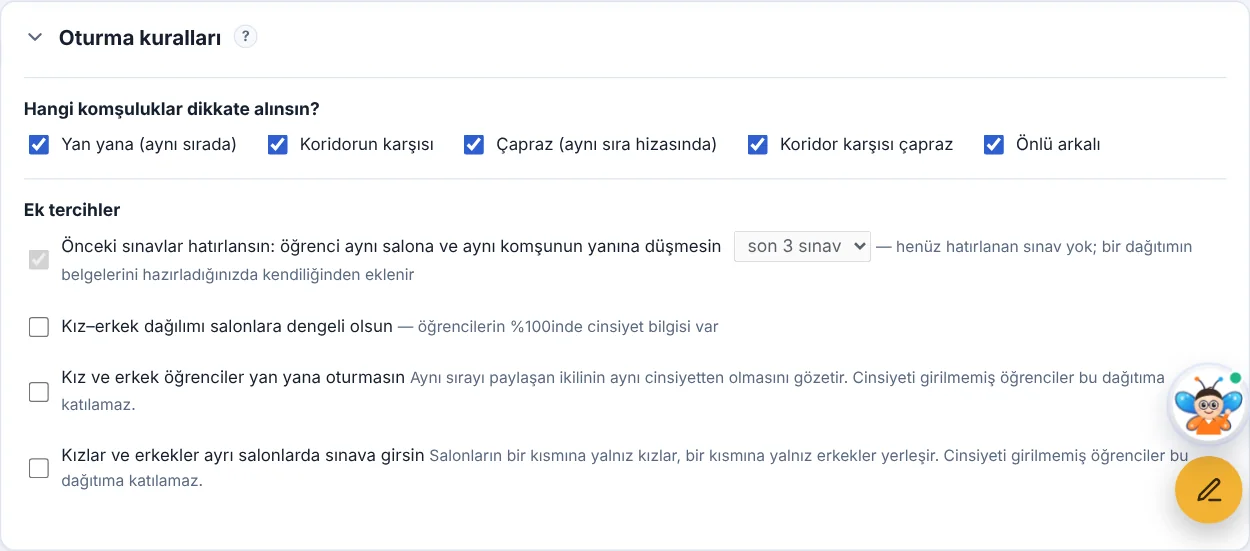This screenshot has height=551, width=1250.
Task: Click the Önceki sınavlar hatırlansın label text
Action: (x=391, y=246)
